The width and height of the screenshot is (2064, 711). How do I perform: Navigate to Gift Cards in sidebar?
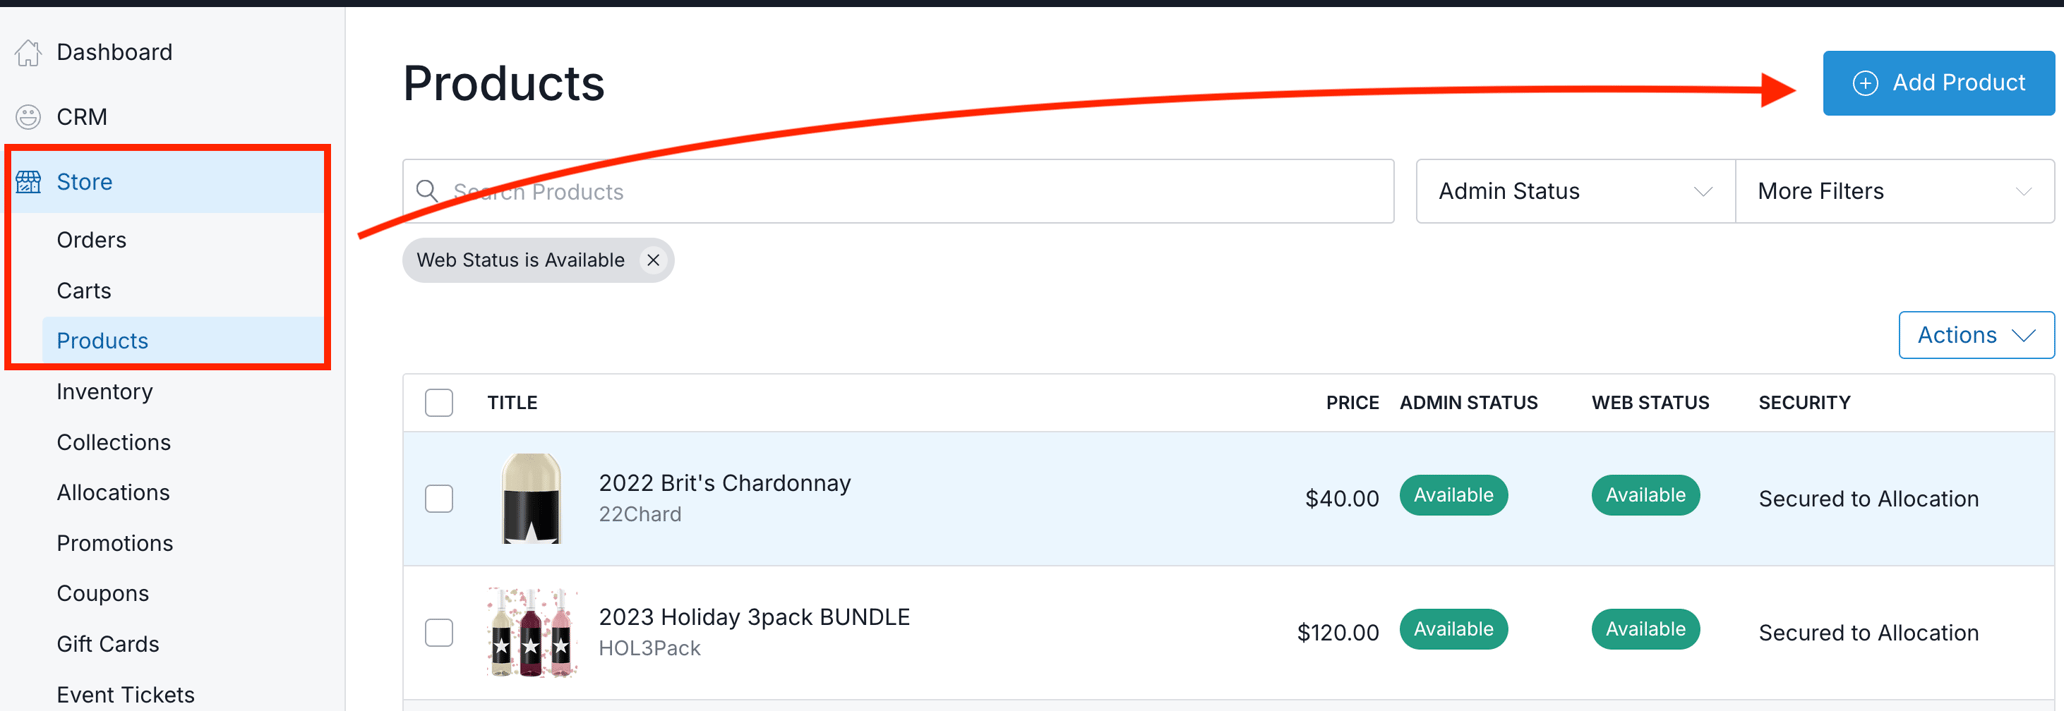click(x=107, y=644)
